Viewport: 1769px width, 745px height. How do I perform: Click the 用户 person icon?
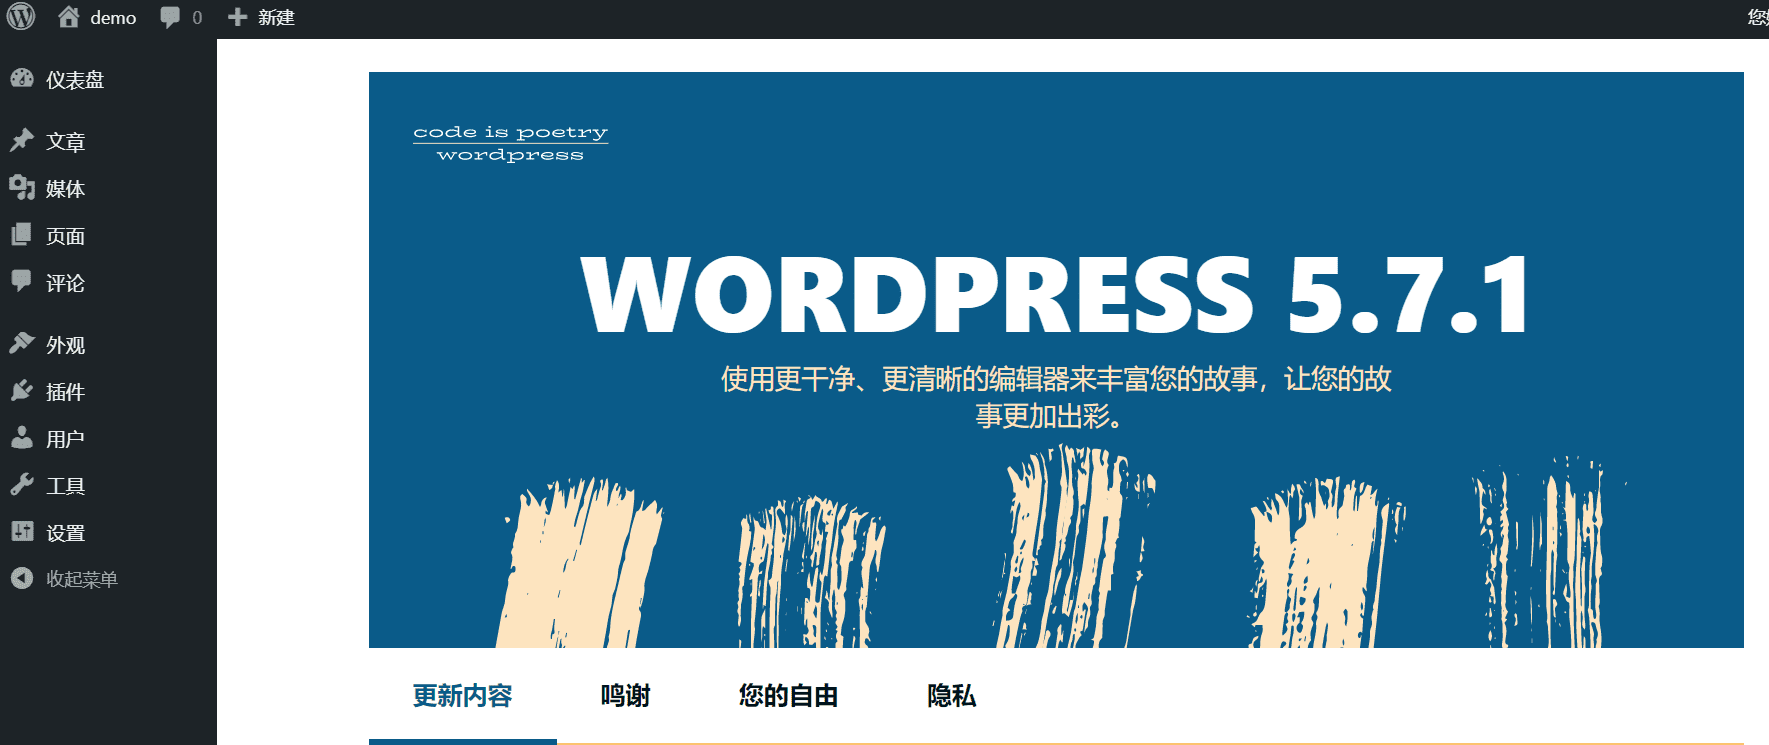[22, 437]
